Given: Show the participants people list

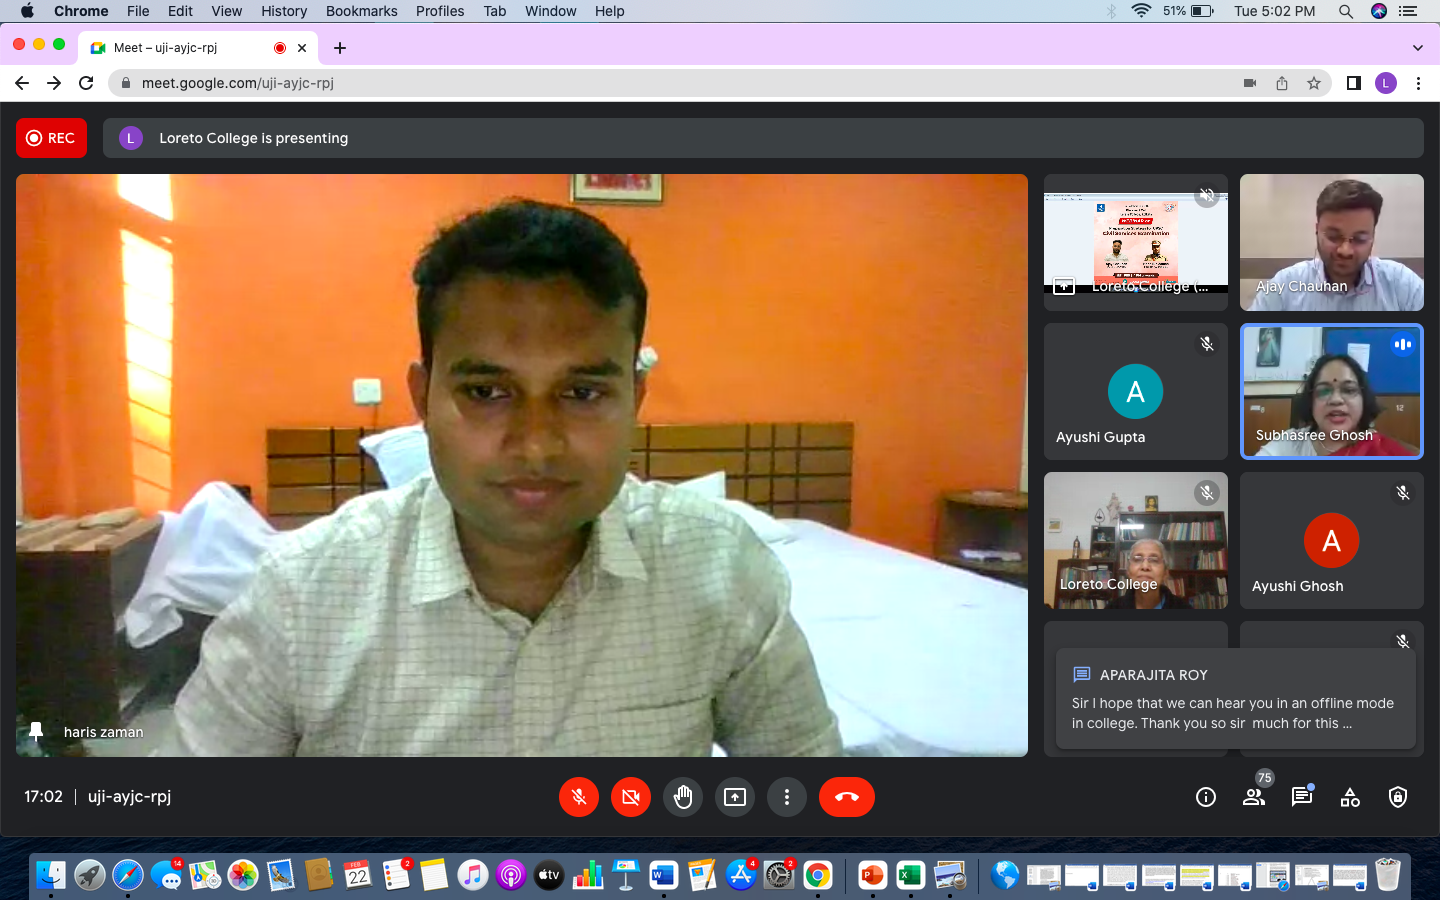Looking at the screenshot, I should (x=1254, y=797).
